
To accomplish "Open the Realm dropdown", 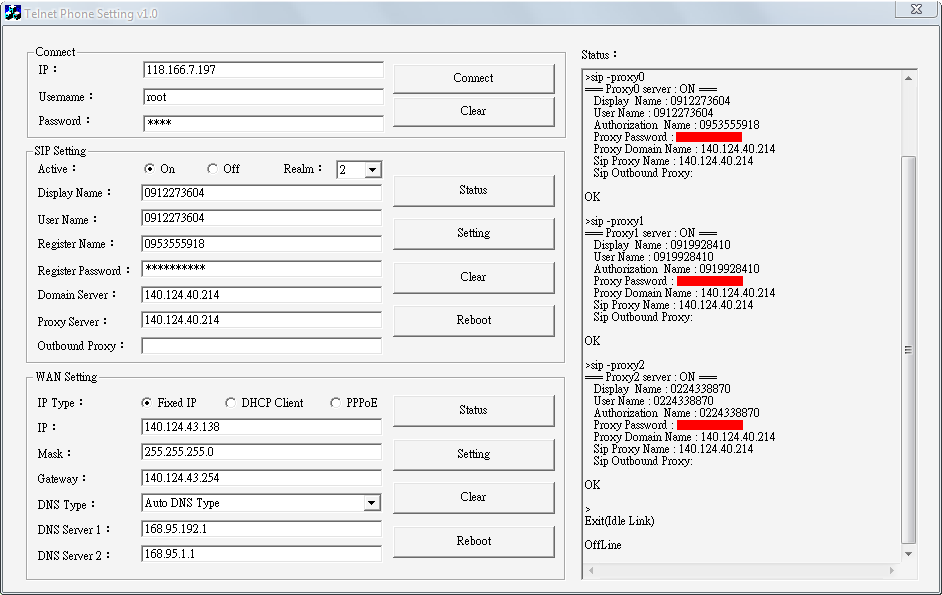I will (372, 170).
